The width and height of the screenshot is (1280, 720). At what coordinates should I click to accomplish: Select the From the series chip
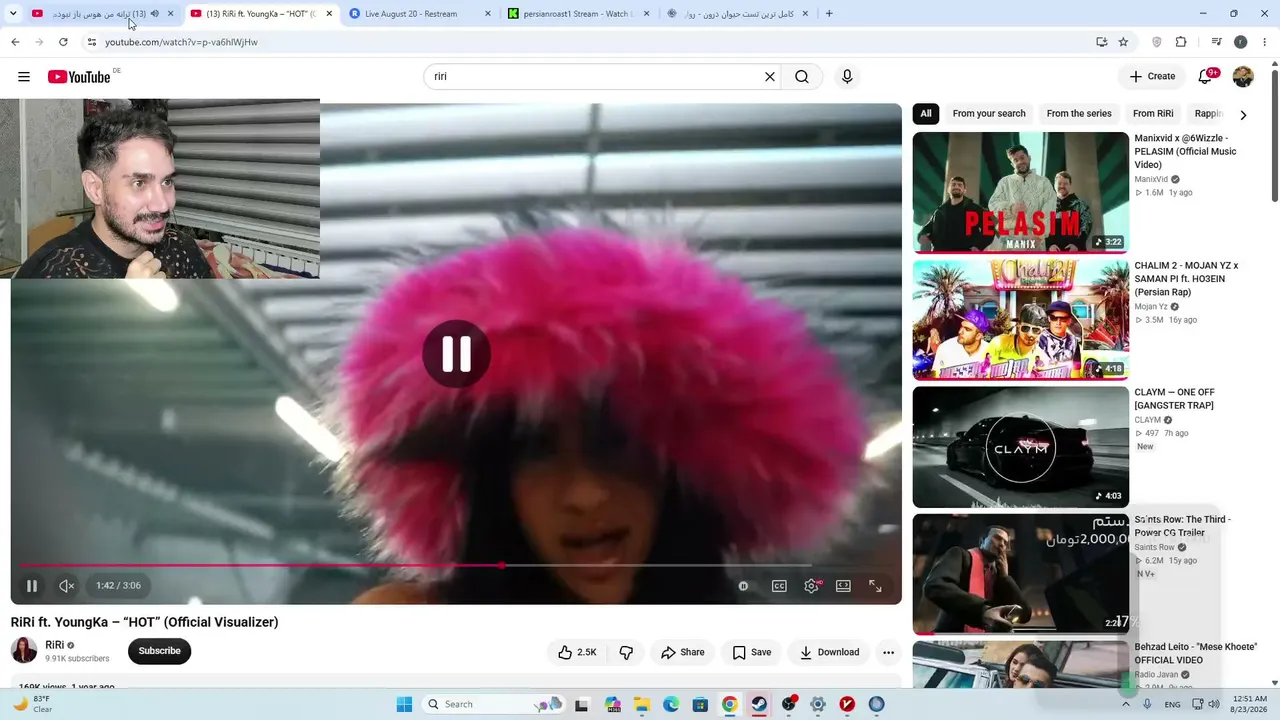pyautogui.click(x=1079, y=114)
